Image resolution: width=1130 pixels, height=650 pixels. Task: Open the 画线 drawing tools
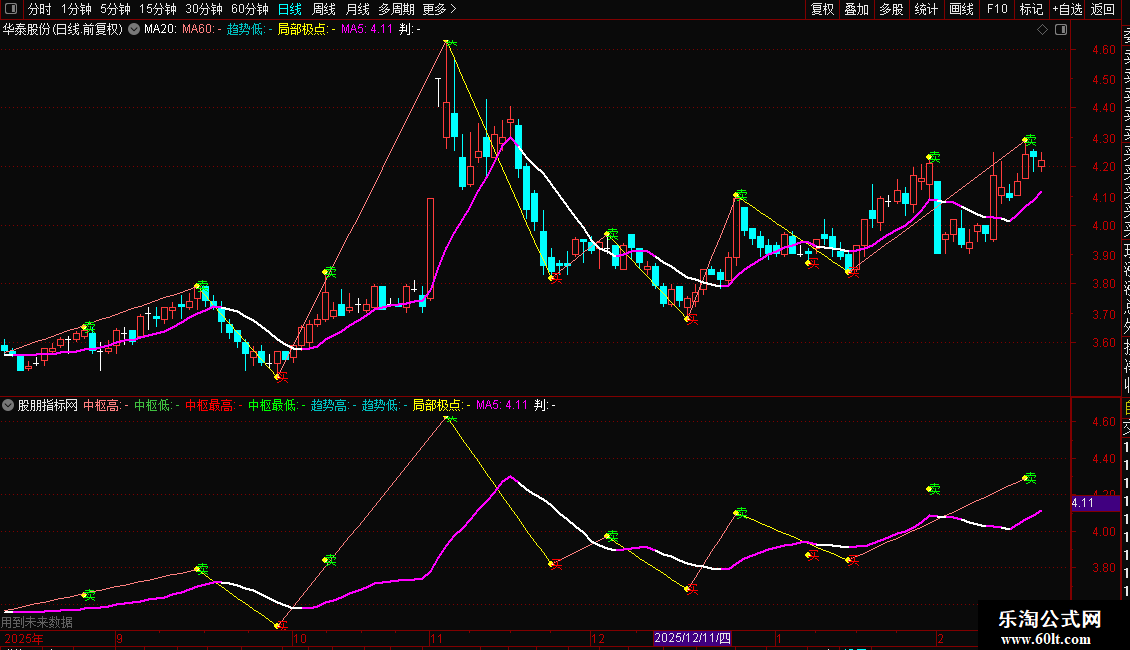click(x=961, y=9)
